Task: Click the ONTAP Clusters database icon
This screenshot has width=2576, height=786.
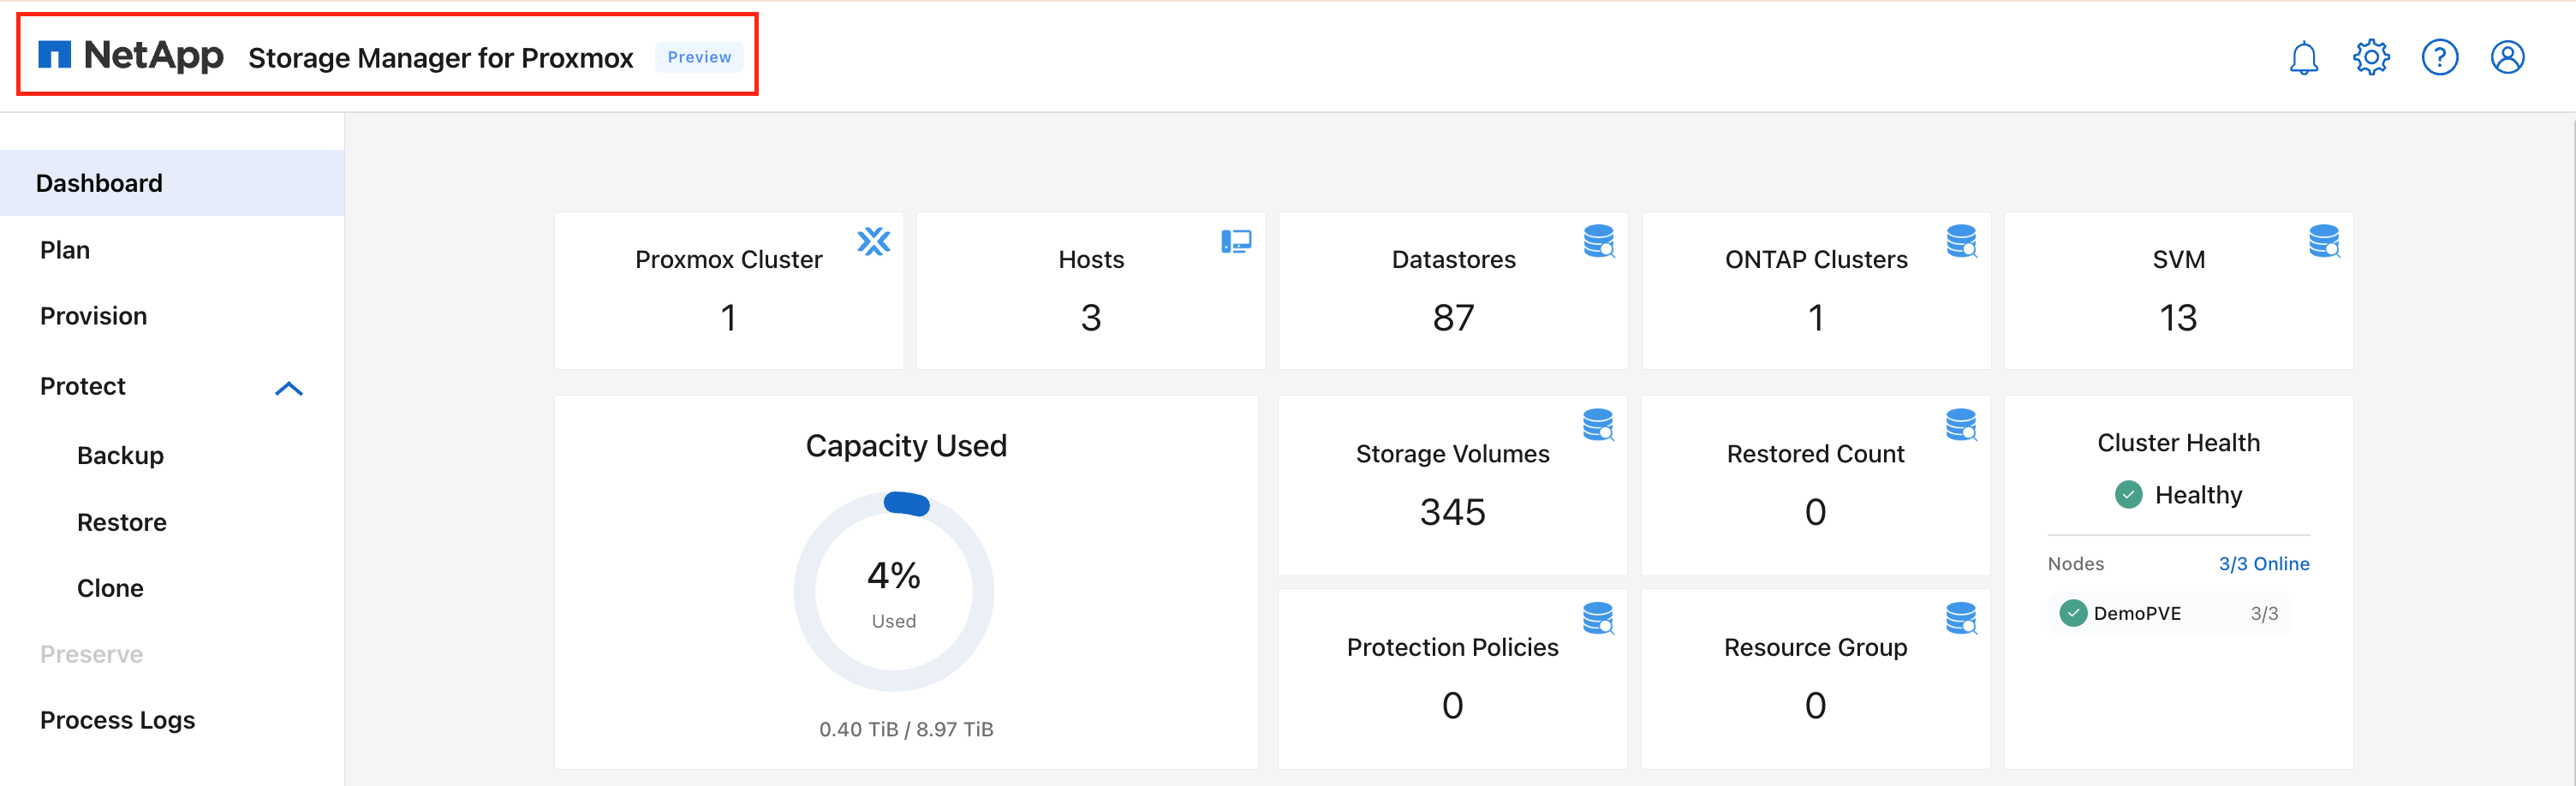Action: tap(1962, 241)
